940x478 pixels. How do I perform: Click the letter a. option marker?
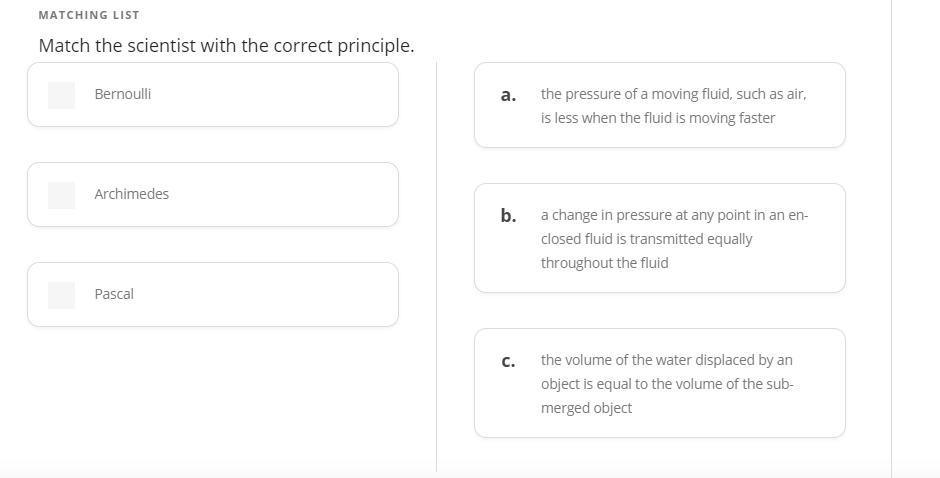(x=508, y=95)
